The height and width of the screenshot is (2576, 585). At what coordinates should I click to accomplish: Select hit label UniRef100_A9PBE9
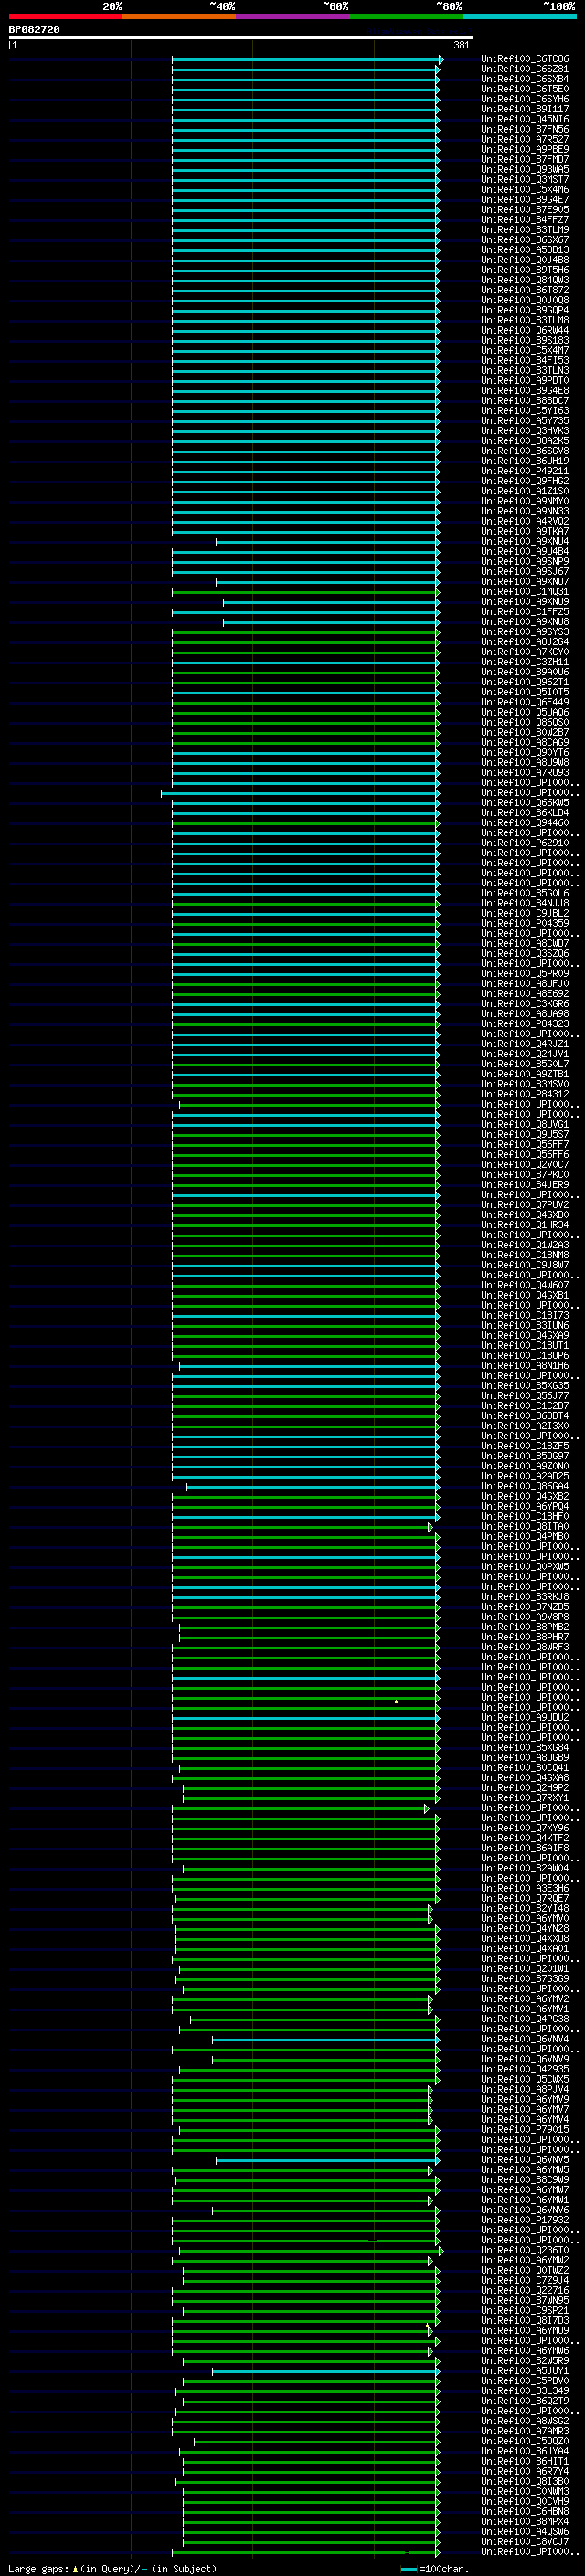[525, 150]
